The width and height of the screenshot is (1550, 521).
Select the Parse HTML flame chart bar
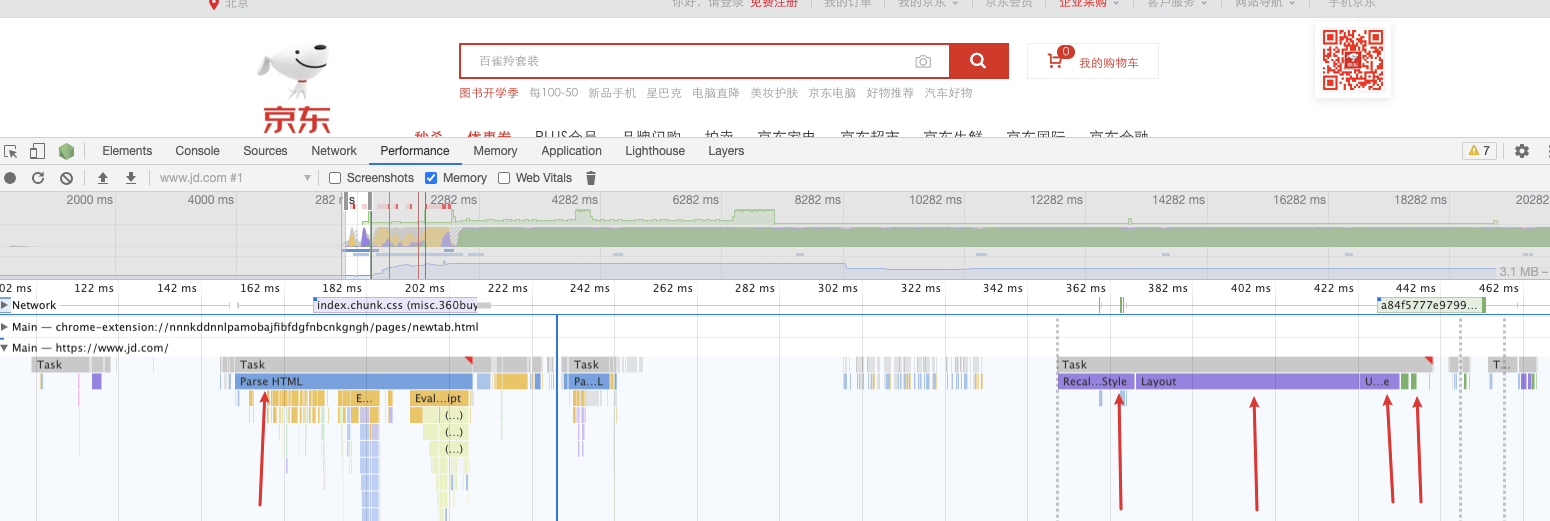coord(353,381)
